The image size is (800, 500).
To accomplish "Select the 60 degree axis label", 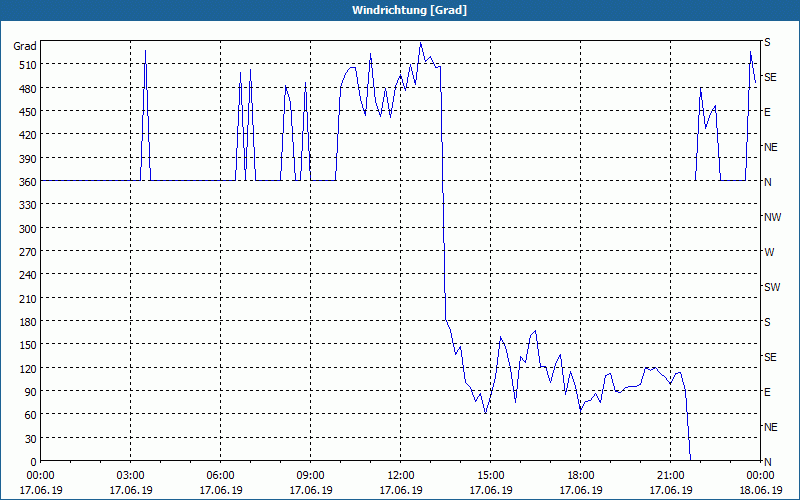I will point(31,415).
